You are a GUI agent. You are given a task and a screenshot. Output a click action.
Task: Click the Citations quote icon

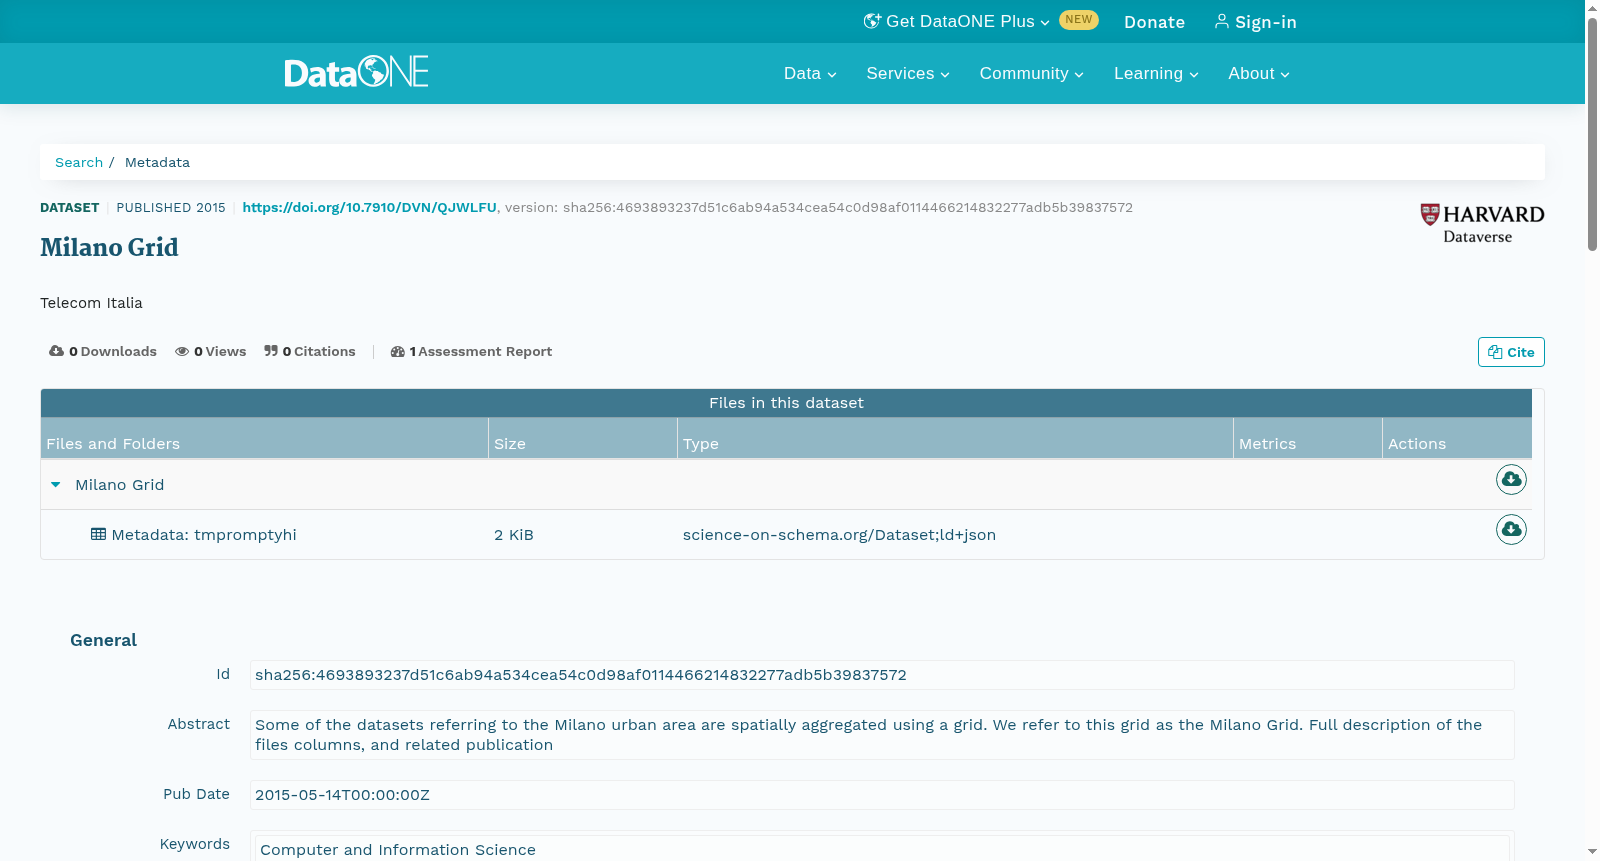coord(271,351)
